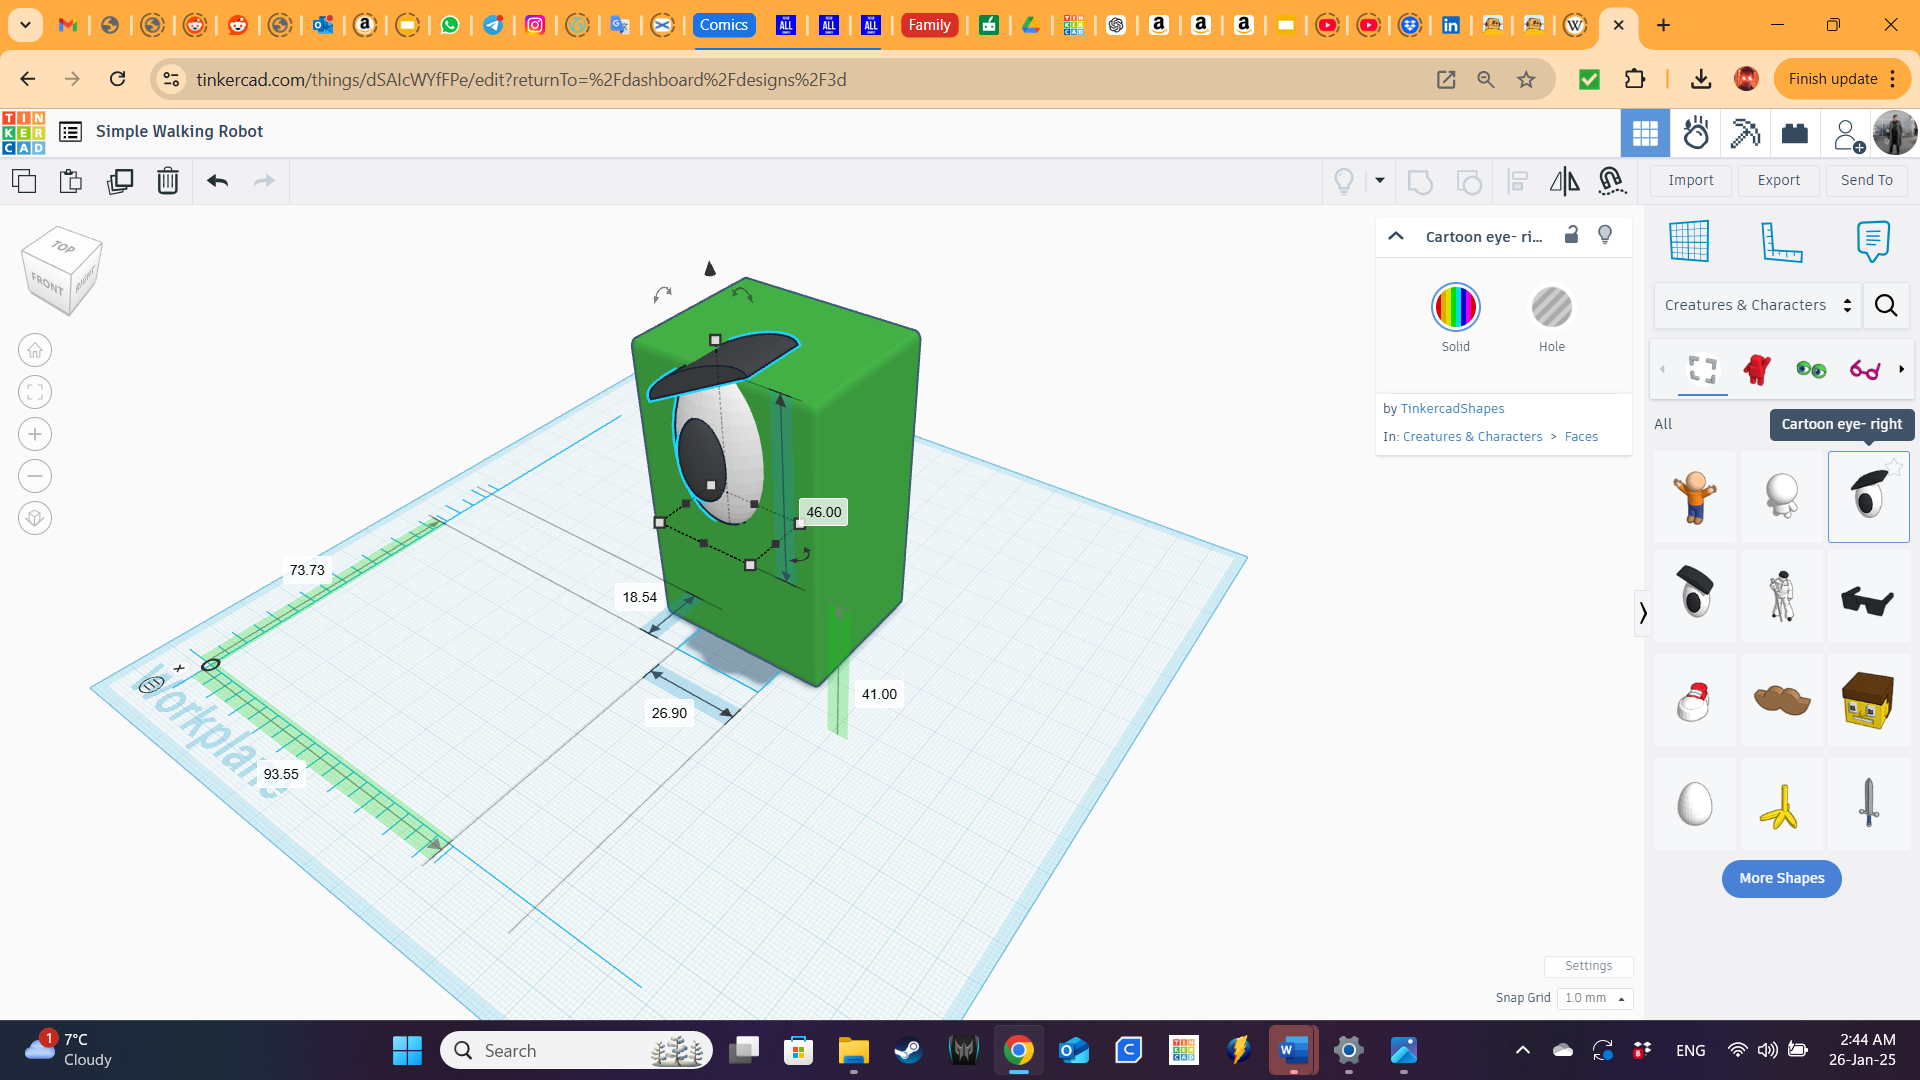Toggle the lock on Cartoon eye- right

(1571, 235)
